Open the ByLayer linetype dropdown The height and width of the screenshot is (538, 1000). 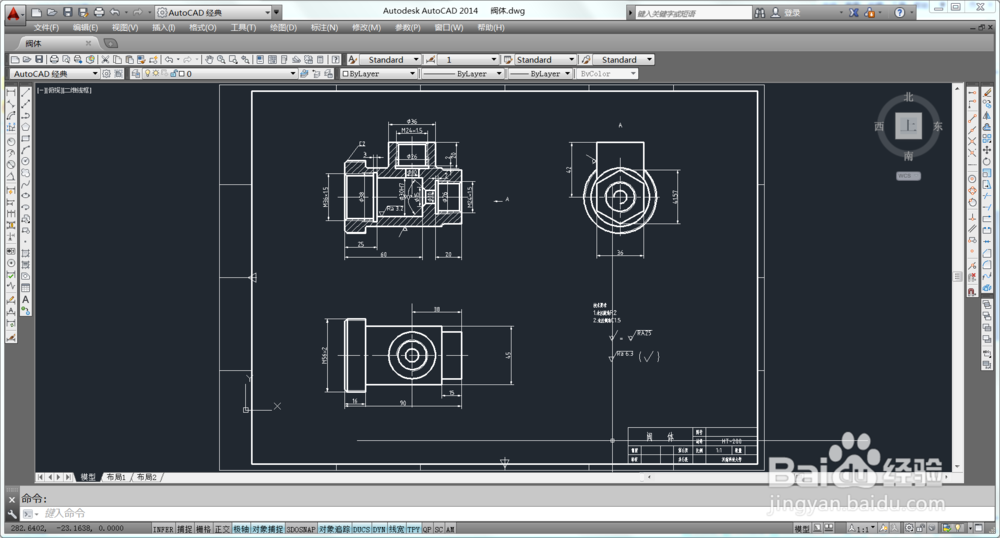click(462, 73)
